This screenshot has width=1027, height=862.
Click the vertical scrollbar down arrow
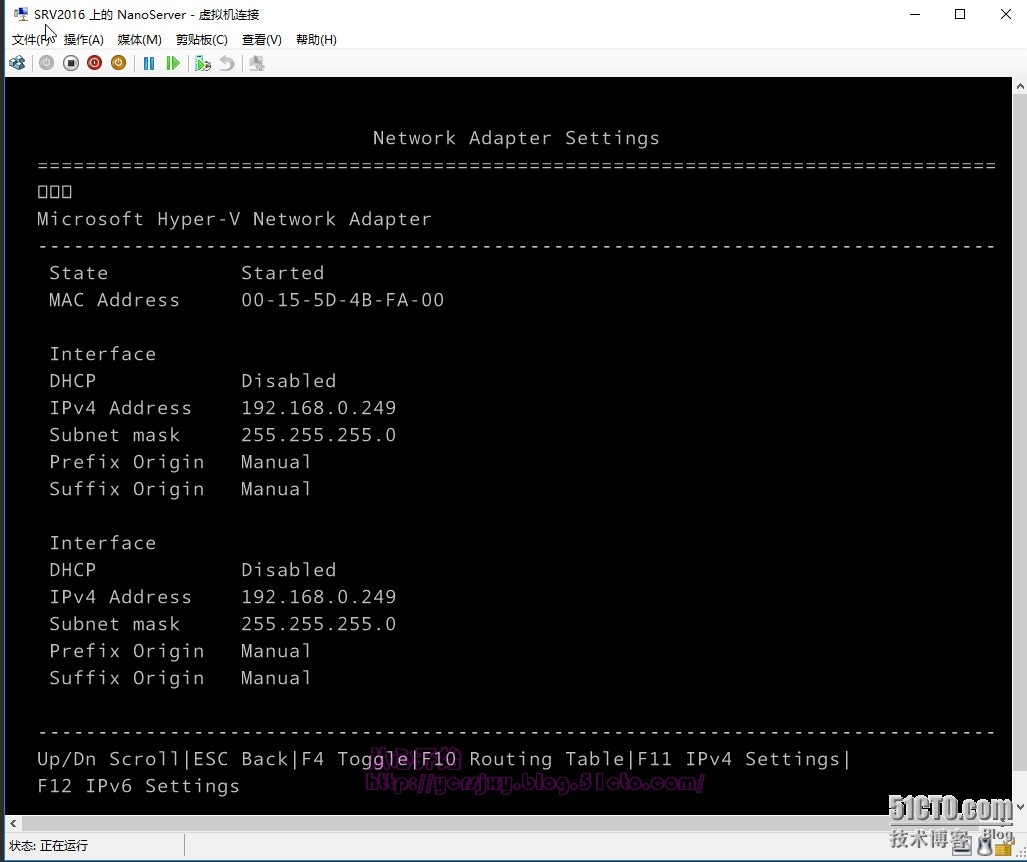click(1020, 807)
